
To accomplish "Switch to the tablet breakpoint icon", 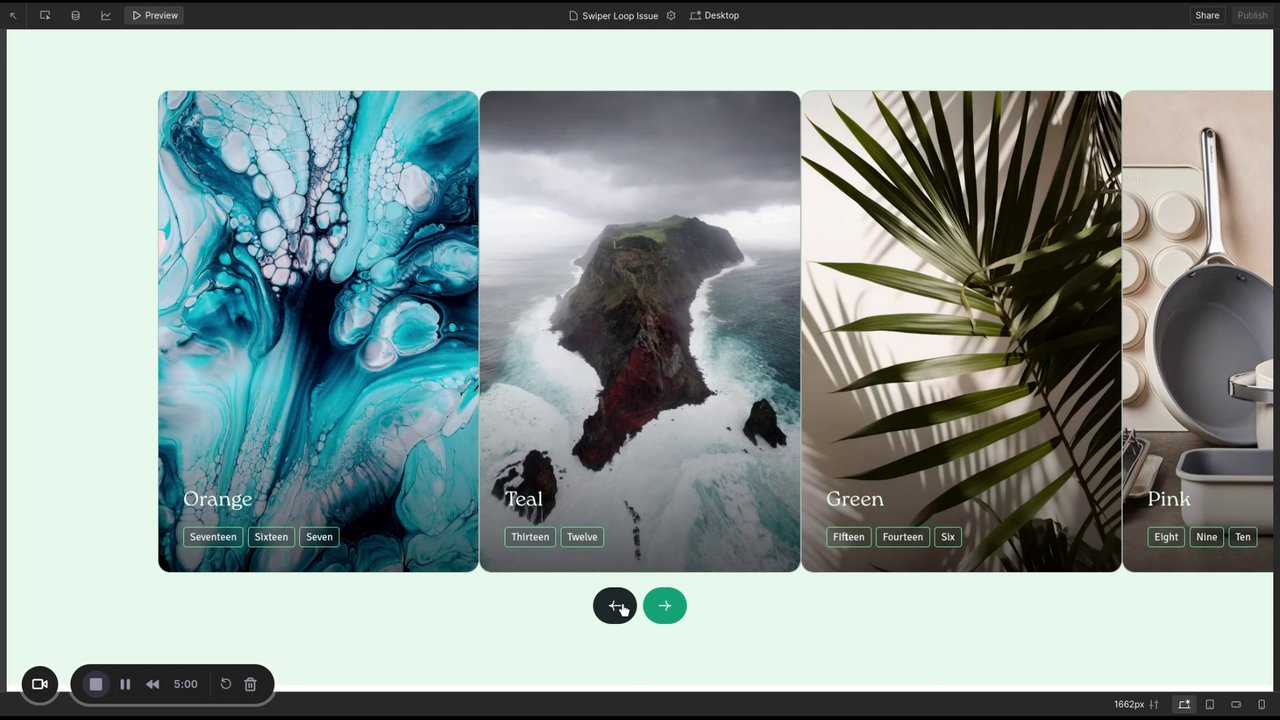I will click(1210, 704).
